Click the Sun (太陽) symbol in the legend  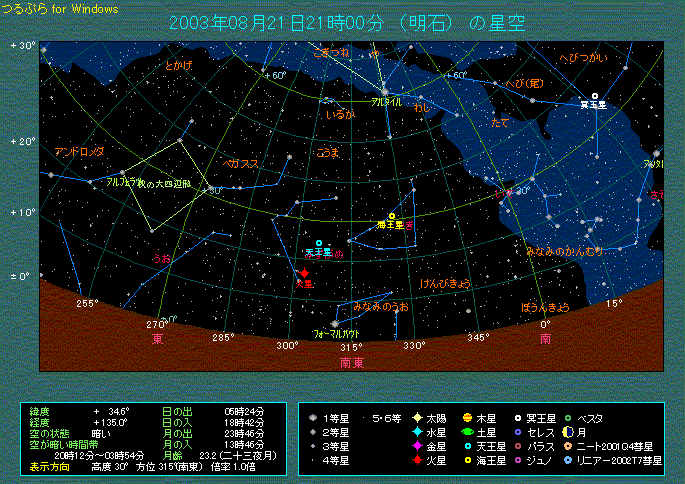pyautogui.click(x=415, y=417)
